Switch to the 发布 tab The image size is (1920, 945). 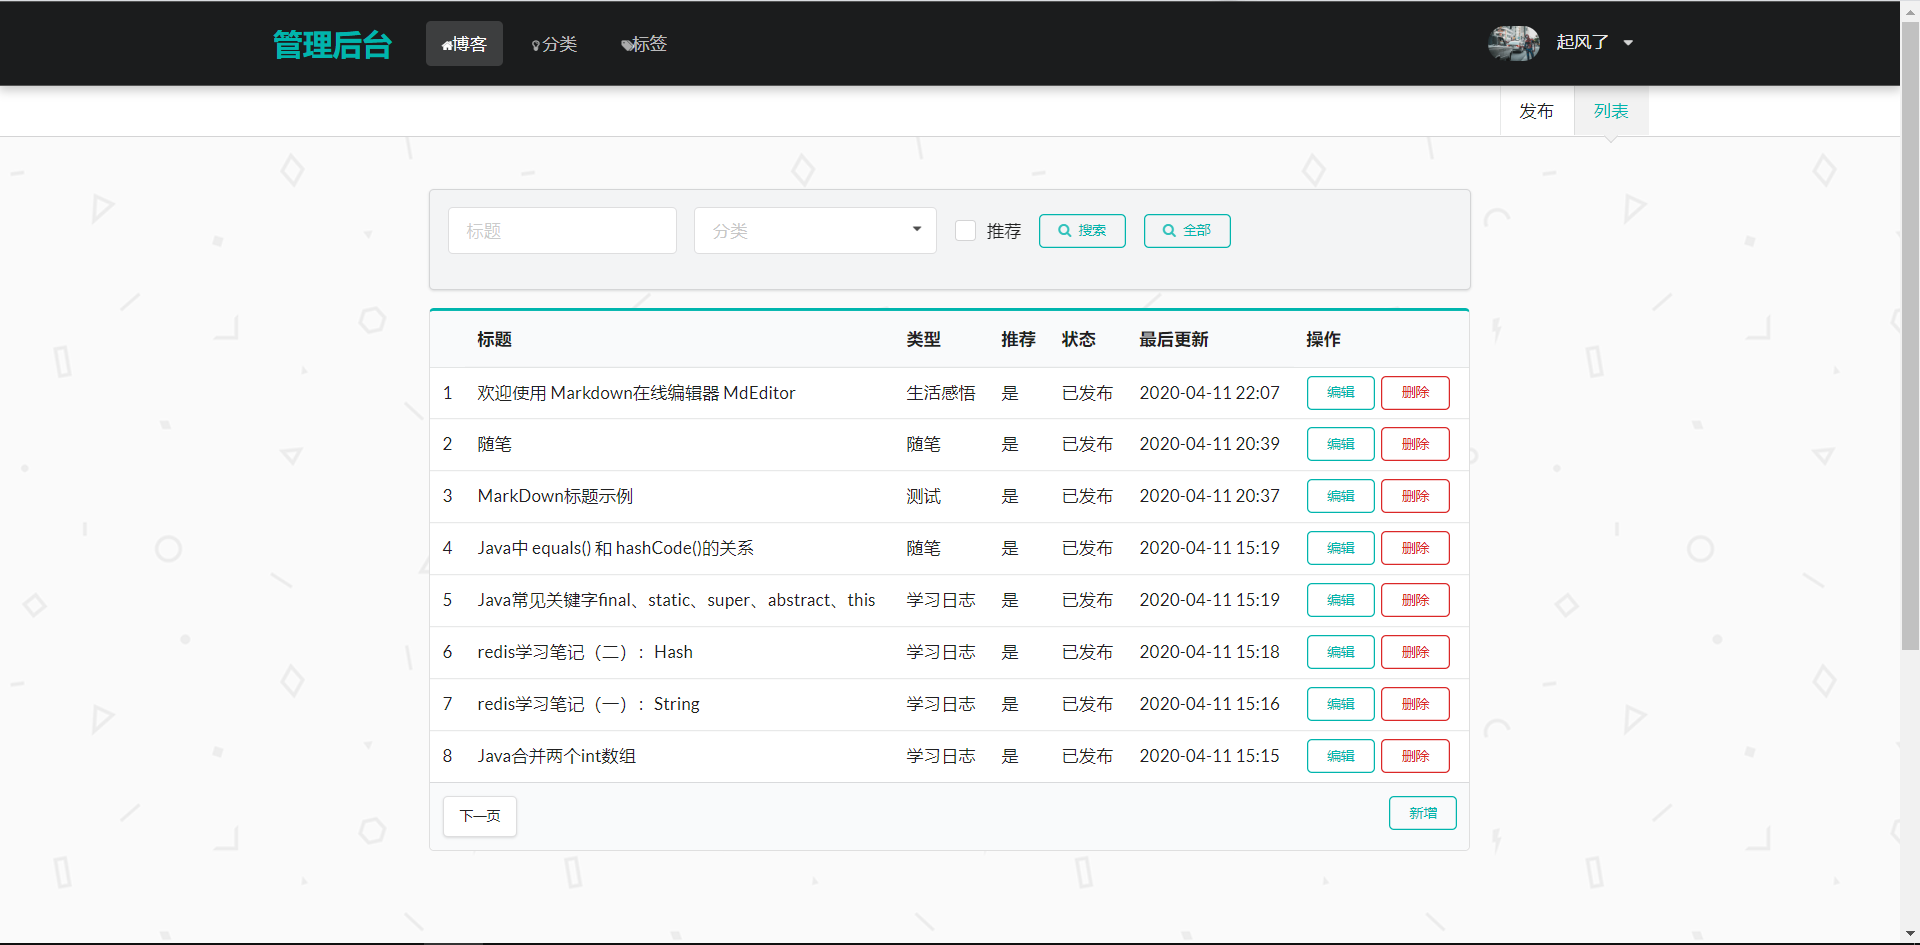tap(1536, 111)
